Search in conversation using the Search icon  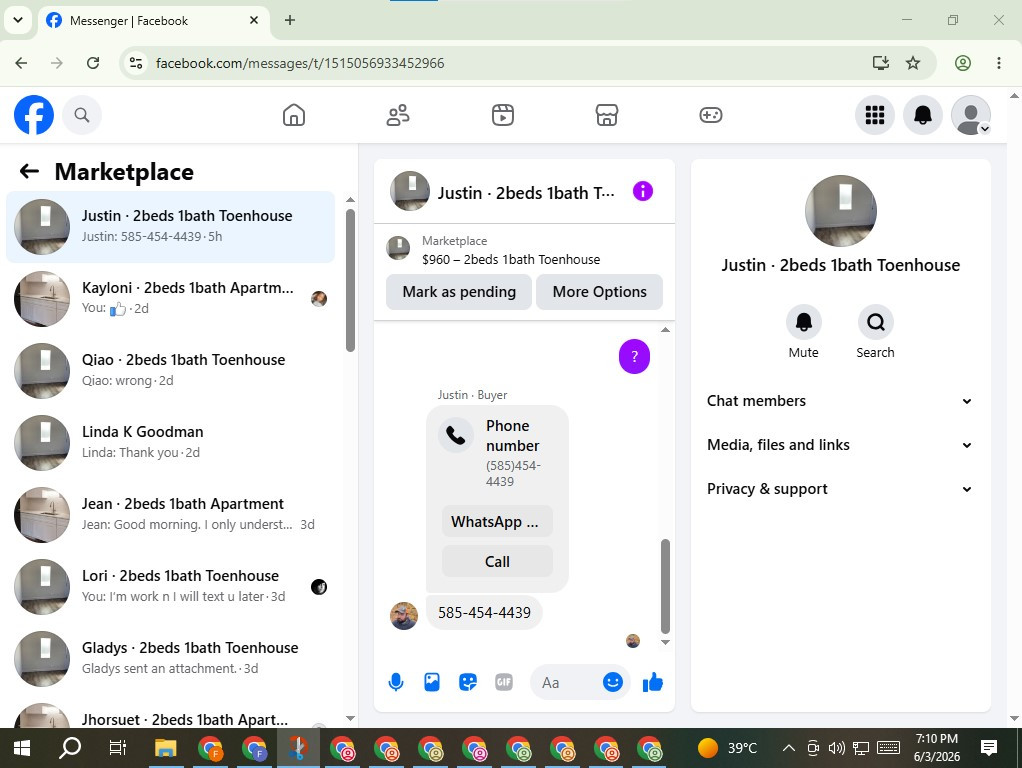(875, 322)
